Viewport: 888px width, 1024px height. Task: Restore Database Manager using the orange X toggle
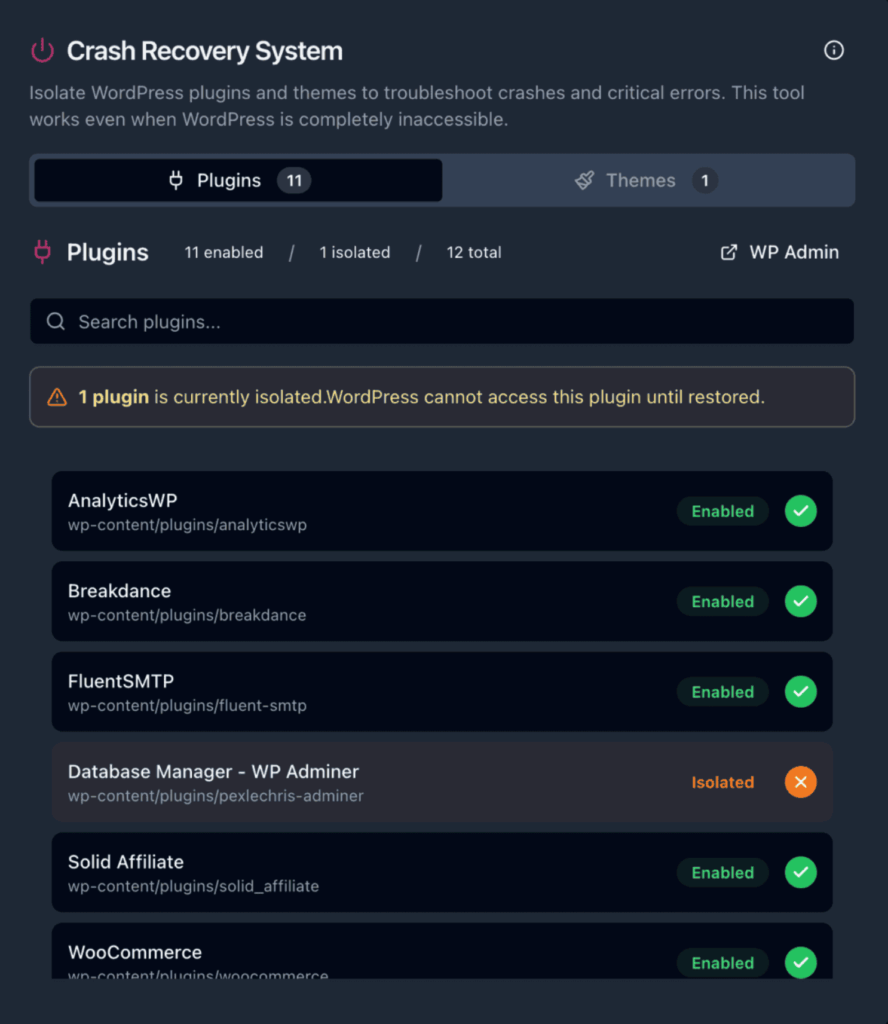pos(800,782)
